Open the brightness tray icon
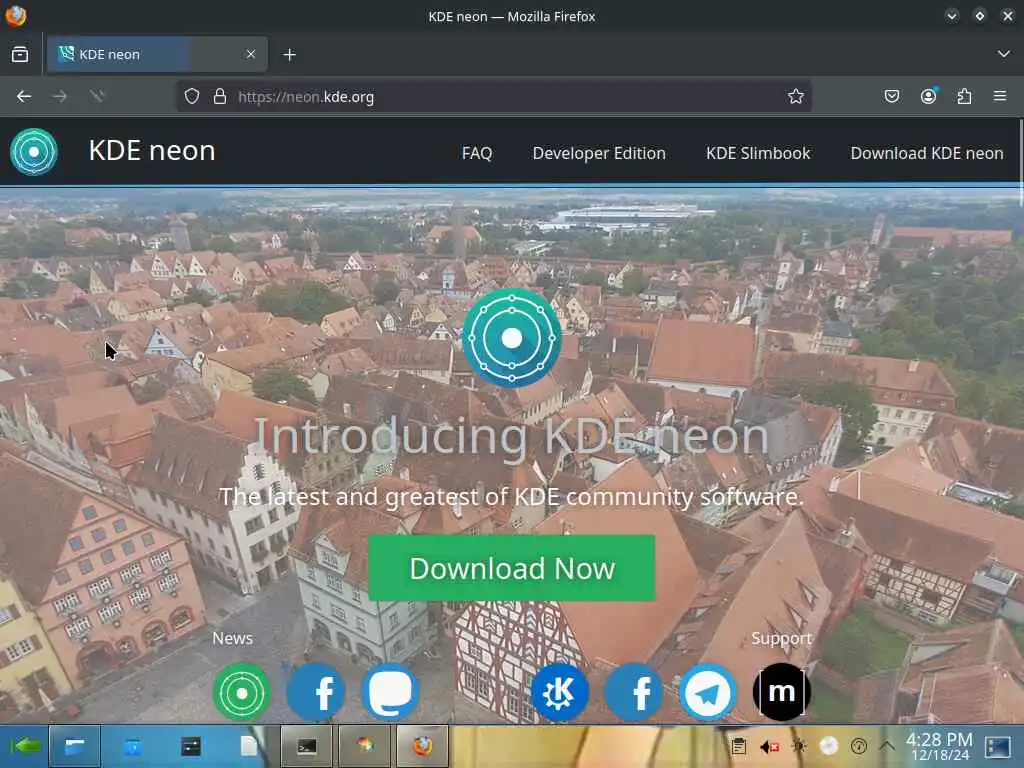 799,746
